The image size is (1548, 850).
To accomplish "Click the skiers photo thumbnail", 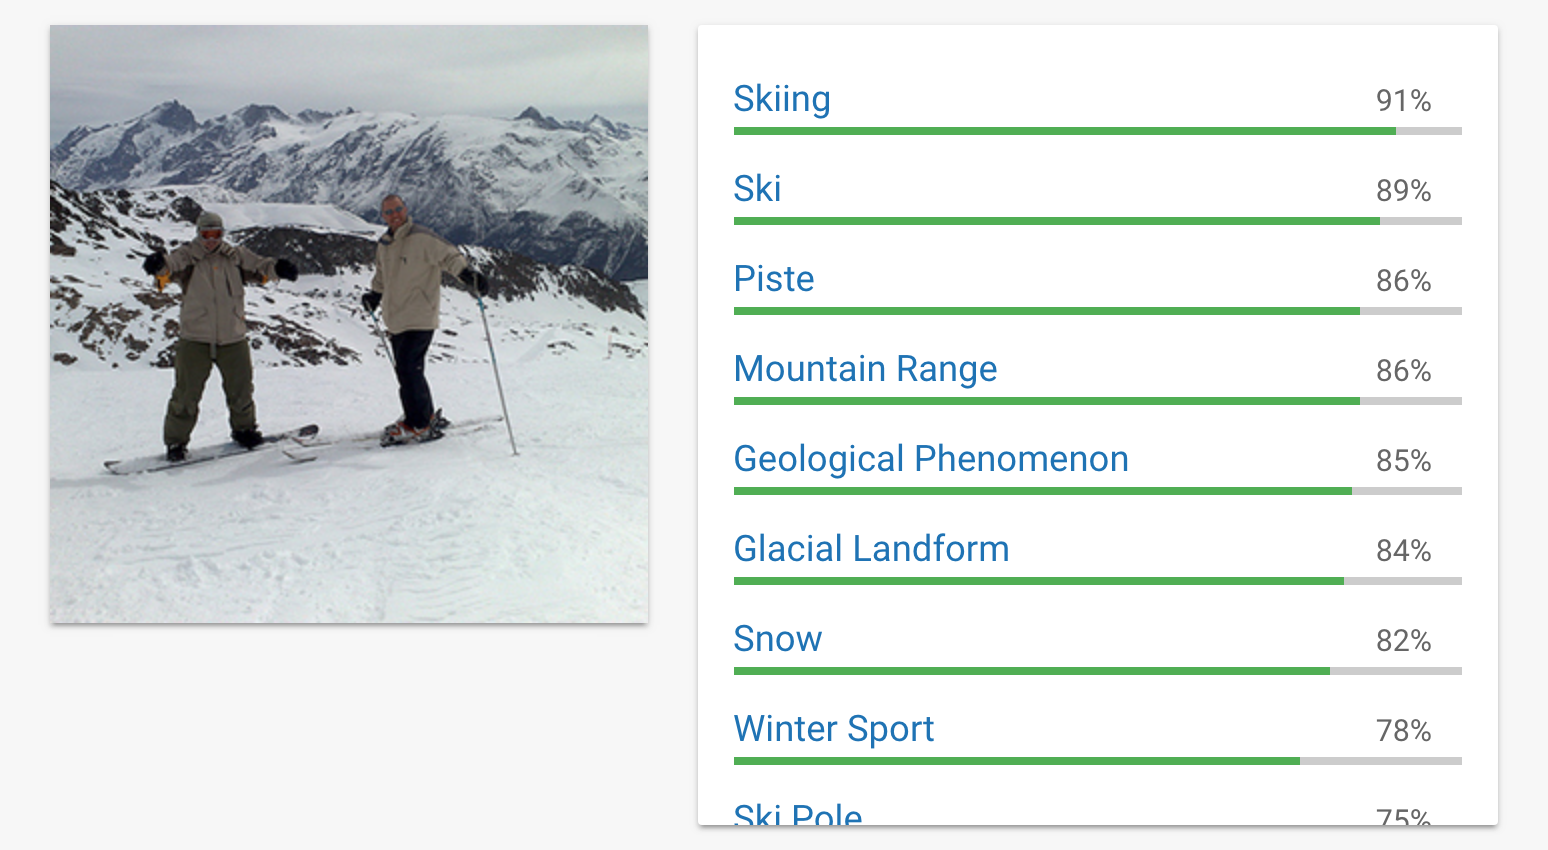I will (349, 324).
